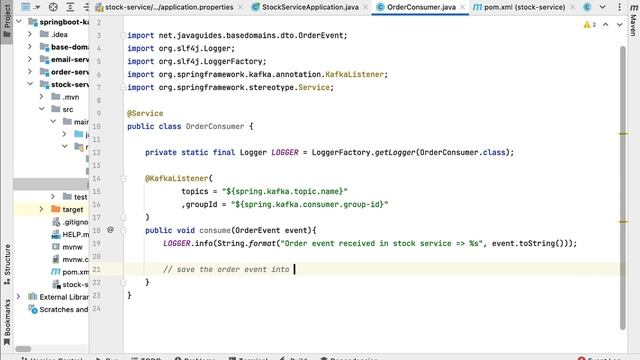The width and height of the screenshot is (640, 360).
Task: Collapse the src folder
Action: click(x=42, y=109)
